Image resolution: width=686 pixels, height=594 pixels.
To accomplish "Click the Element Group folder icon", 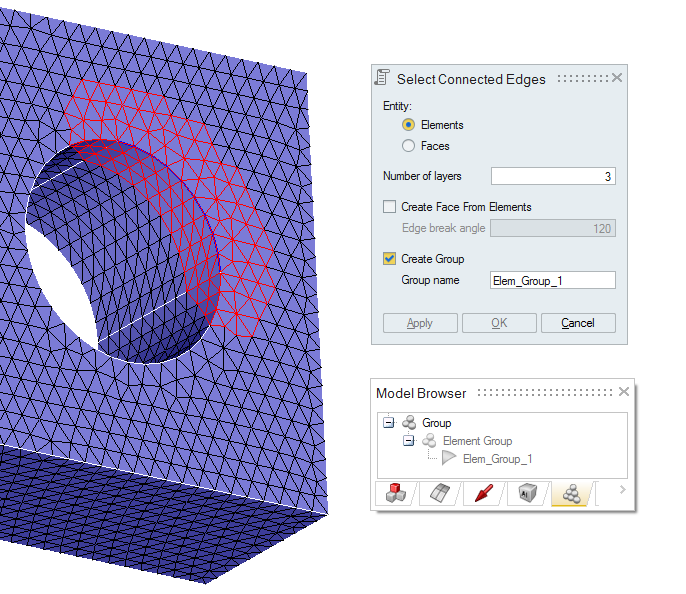I will tap(429, 441).
